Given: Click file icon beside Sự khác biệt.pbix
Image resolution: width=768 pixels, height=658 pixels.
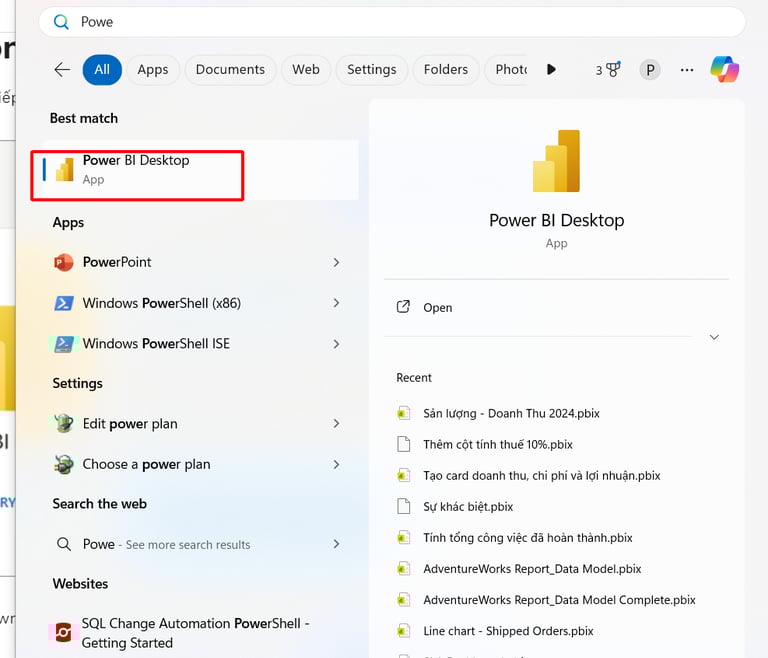Looking at the screenshot, I should pos(404,506).
